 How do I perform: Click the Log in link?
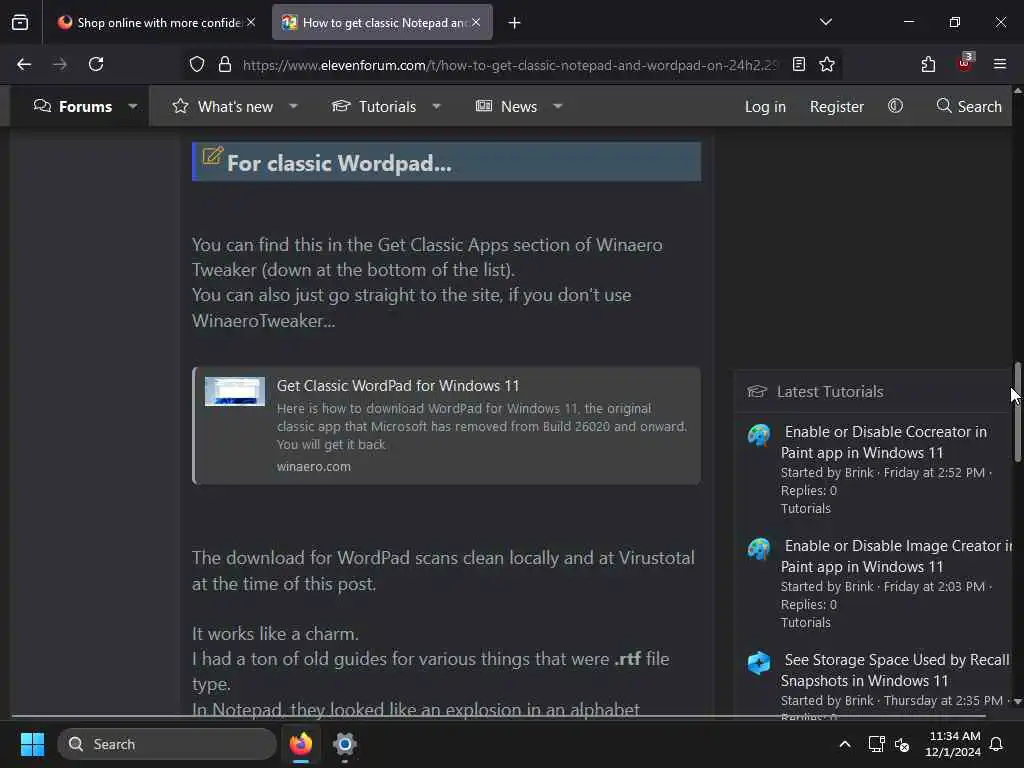tap(765, 106)
